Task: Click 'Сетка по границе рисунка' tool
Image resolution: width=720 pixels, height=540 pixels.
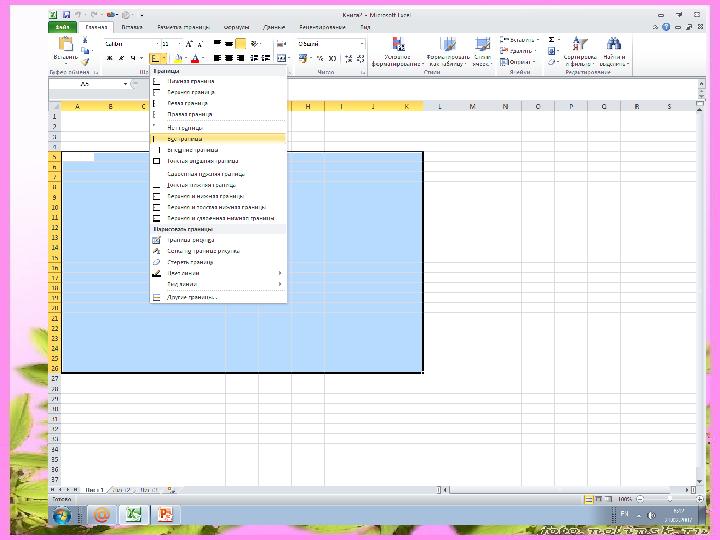Action: (218, 251)
